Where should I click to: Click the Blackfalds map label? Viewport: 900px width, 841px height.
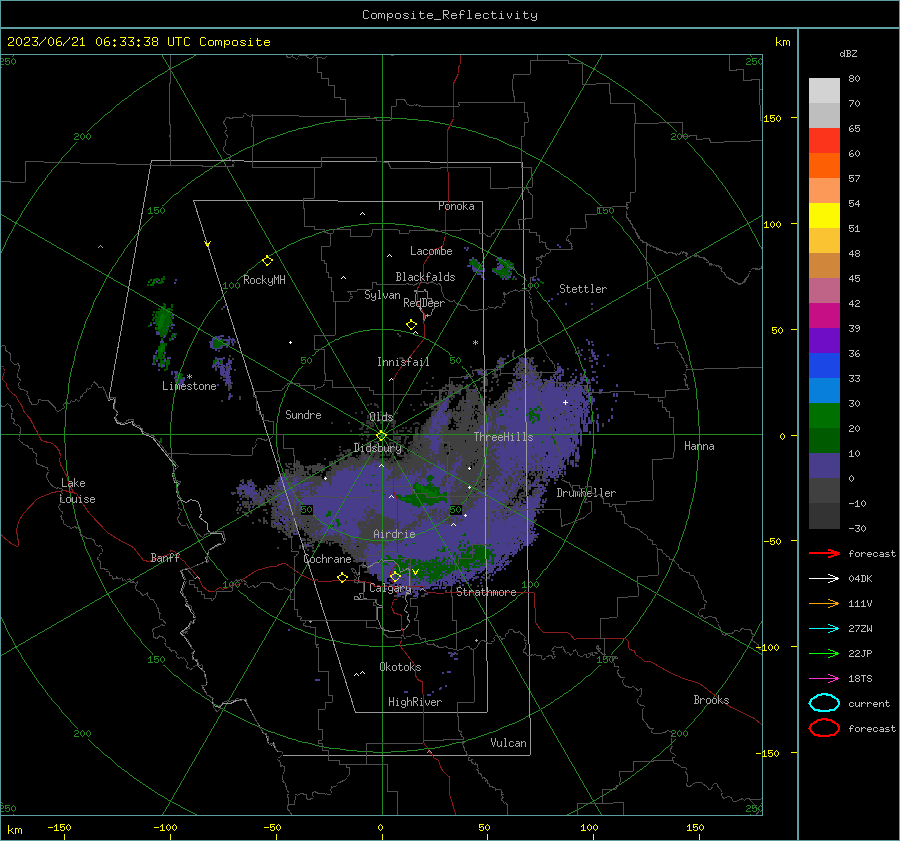click(425, 277)
